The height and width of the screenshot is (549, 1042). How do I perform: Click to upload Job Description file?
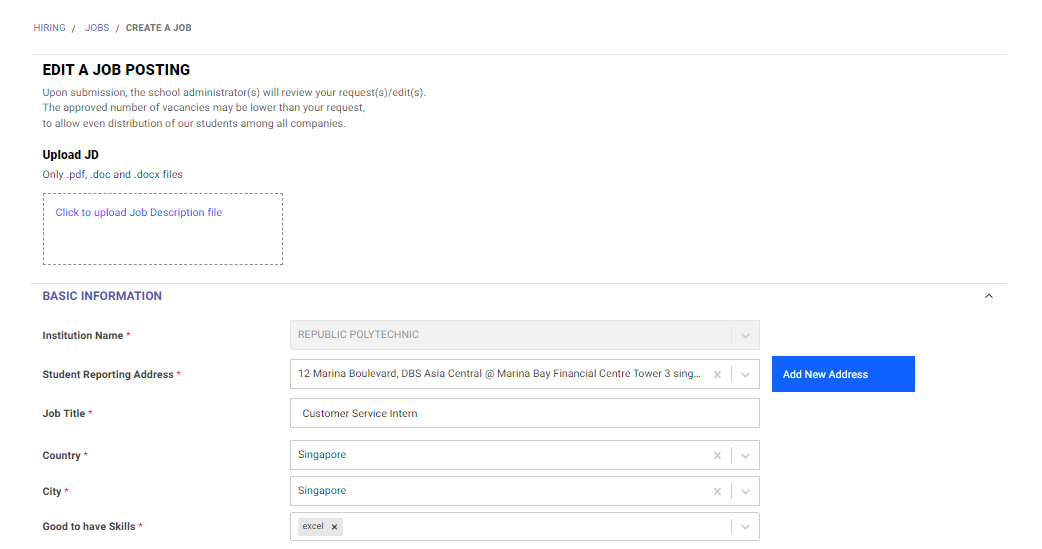pos(138,212)
